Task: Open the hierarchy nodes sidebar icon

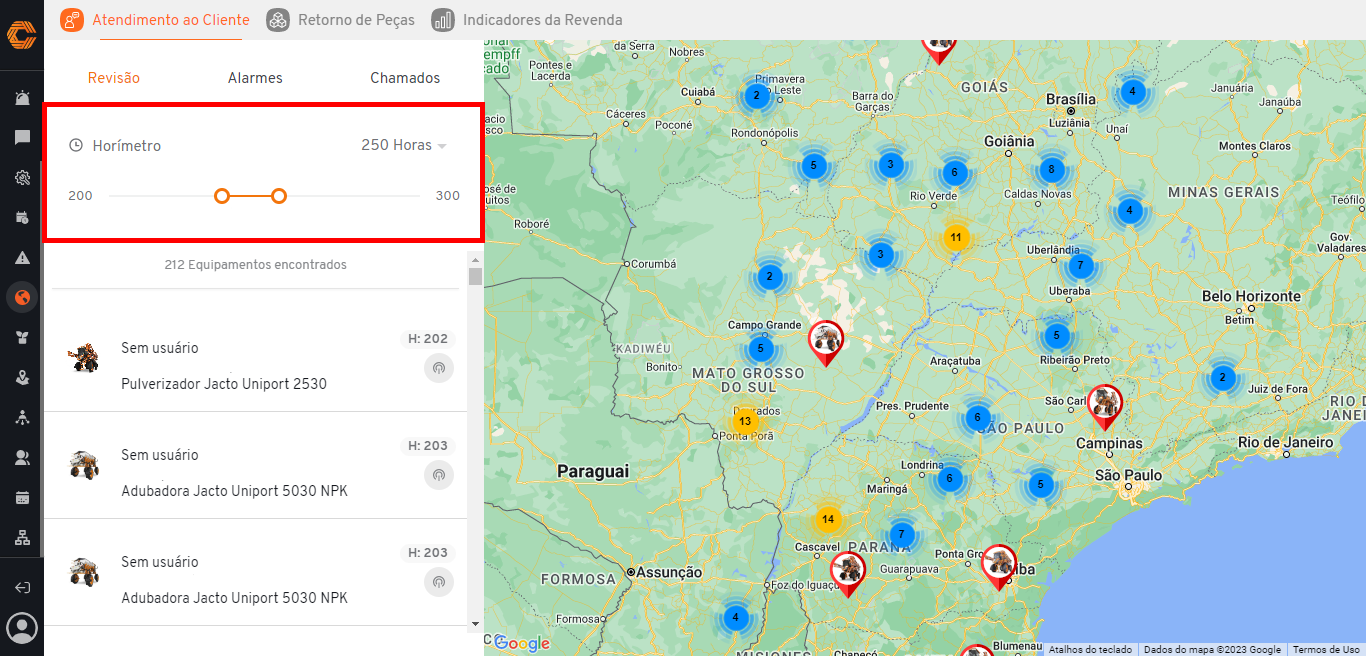Action: point(22,417)
